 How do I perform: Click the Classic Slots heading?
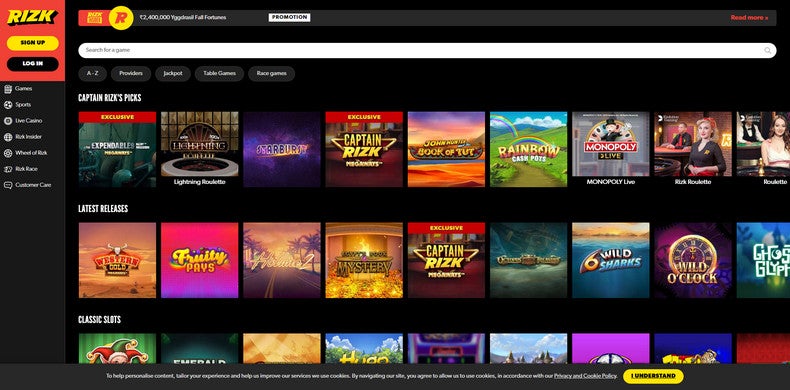click(99, 320)
